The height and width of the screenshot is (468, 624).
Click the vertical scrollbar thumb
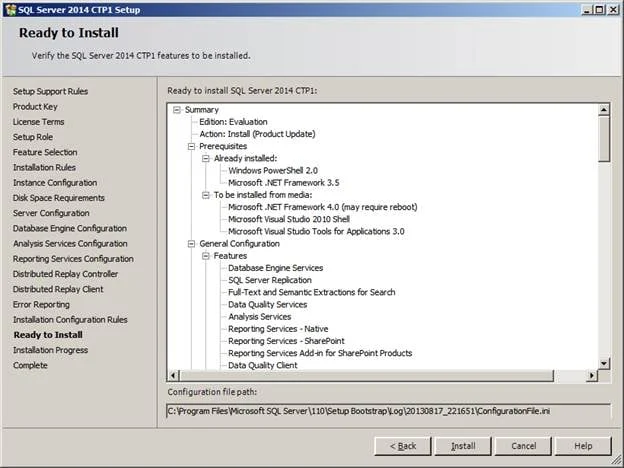pos(604,138)
